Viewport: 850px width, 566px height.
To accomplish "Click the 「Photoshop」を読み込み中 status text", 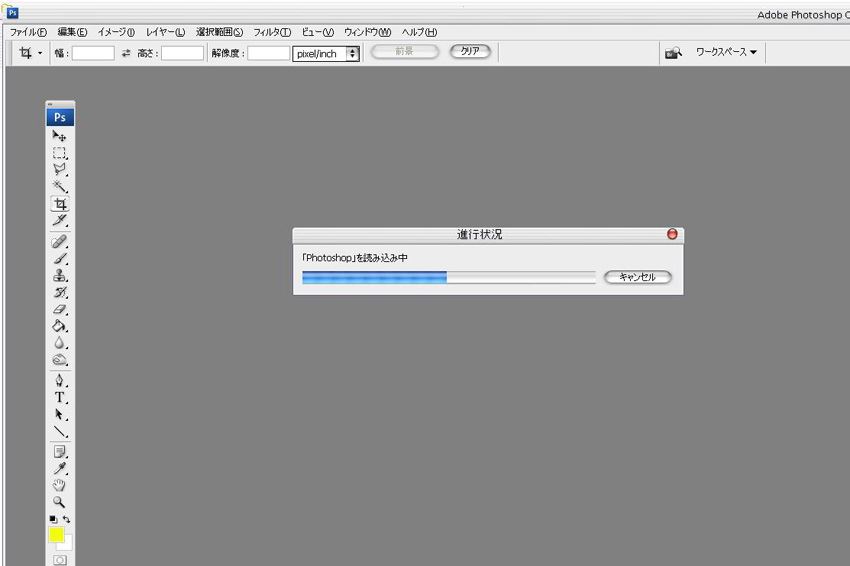I will (355, 258).
